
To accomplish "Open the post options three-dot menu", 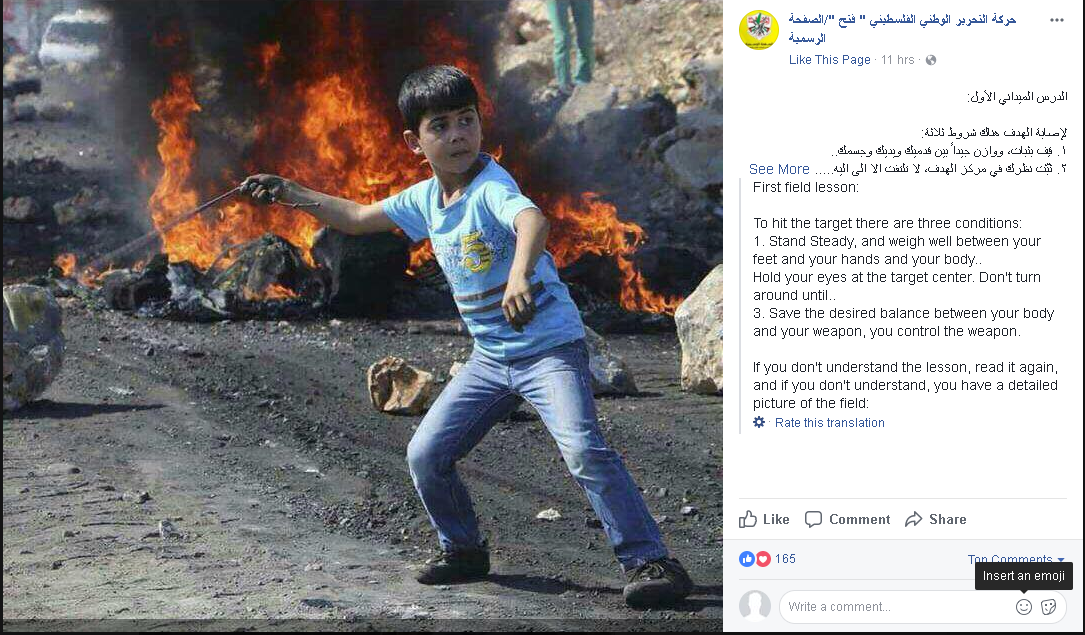I will pyautogui.click(x=1056, y=20).
